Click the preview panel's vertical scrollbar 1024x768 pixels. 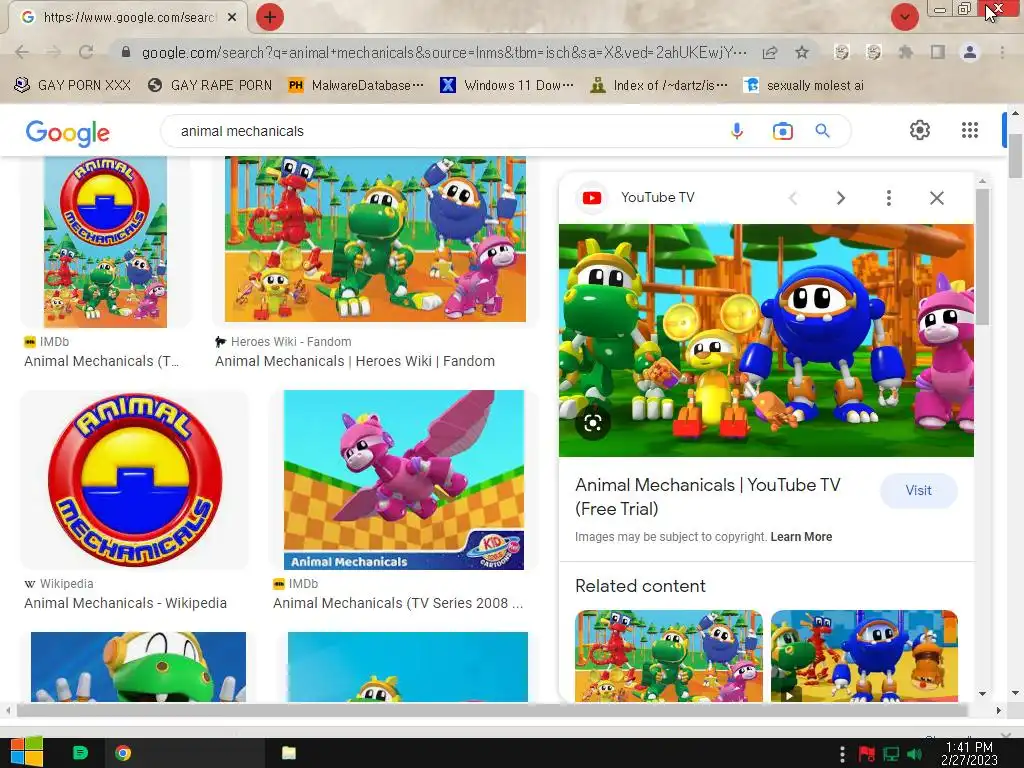click(x=982, y=256)
